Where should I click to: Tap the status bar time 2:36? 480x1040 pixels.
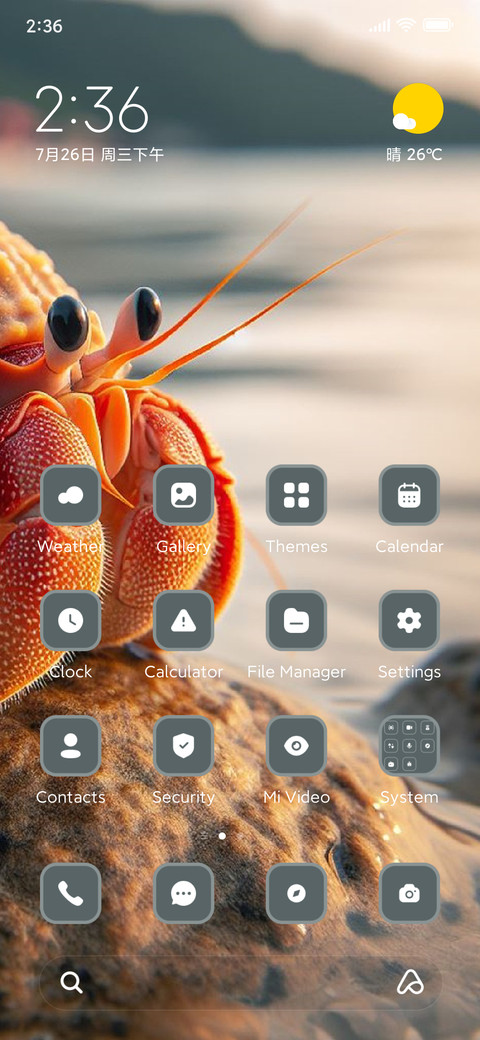pyautogui.click(x=44, y=26)
